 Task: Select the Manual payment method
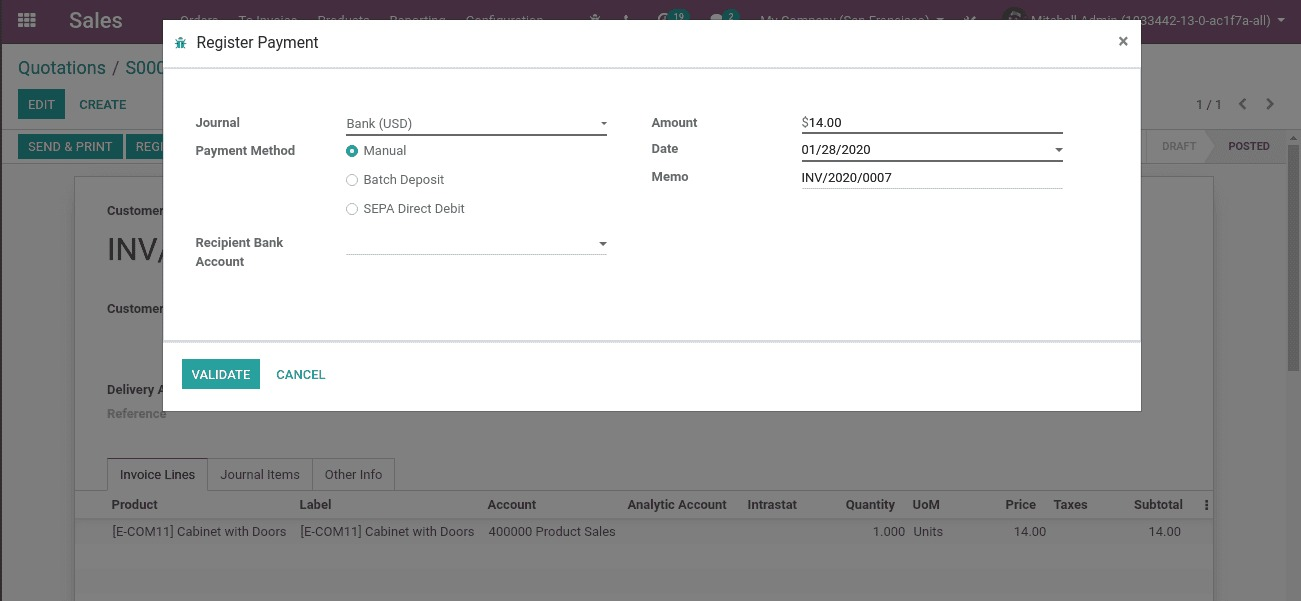[x=352, y=151]
